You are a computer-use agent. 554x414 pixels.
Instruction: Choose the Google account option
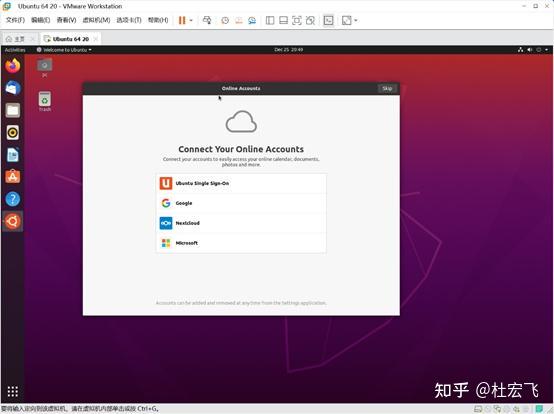click(x=241, y=203)
